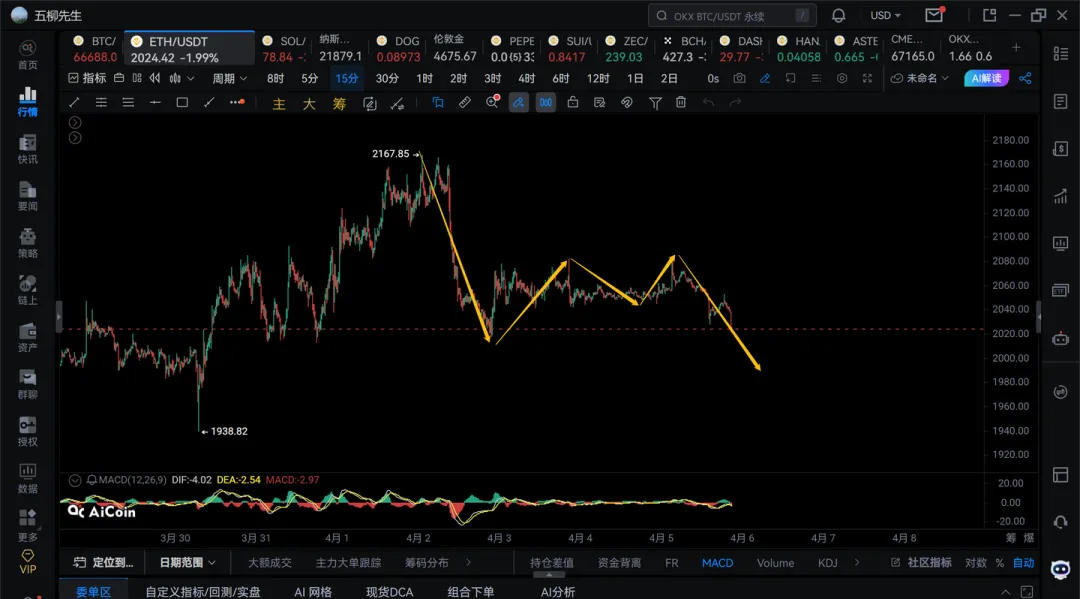
Task: Select the 30分 timeframe
Action: (x=387, y=78)
